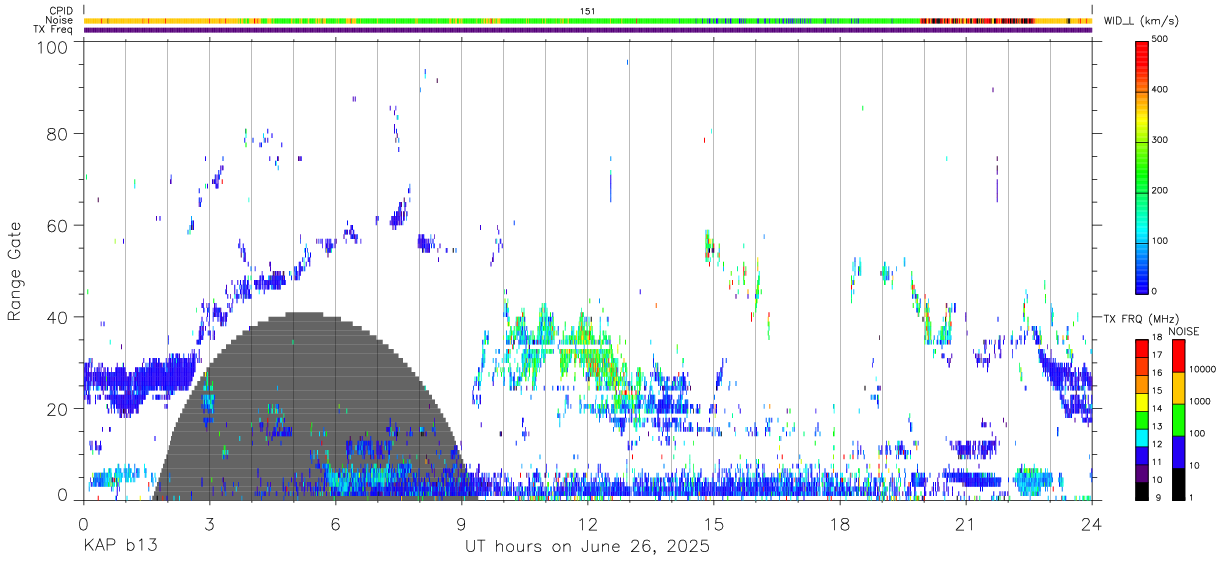Click the TX frequency legend label '18'
The image size is (1228, 567).
coord(1158,337)
